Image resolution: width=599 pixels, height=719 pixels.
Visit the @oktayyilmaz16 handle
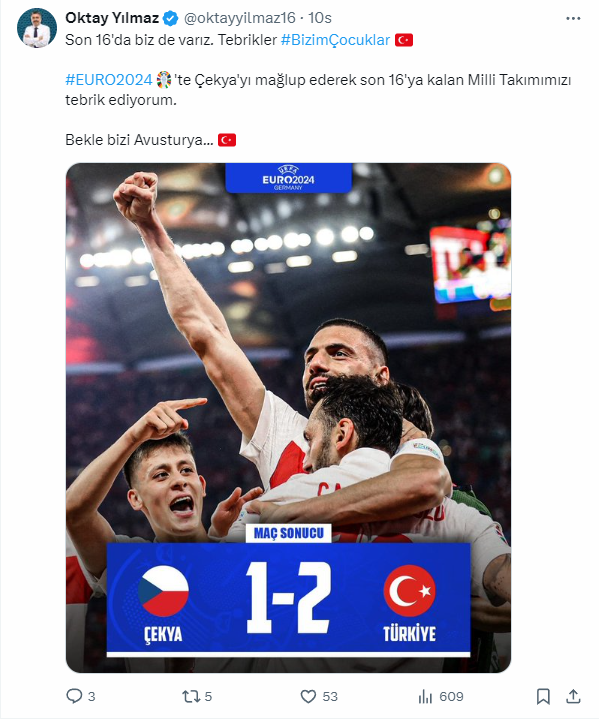(x=239, y=18)
